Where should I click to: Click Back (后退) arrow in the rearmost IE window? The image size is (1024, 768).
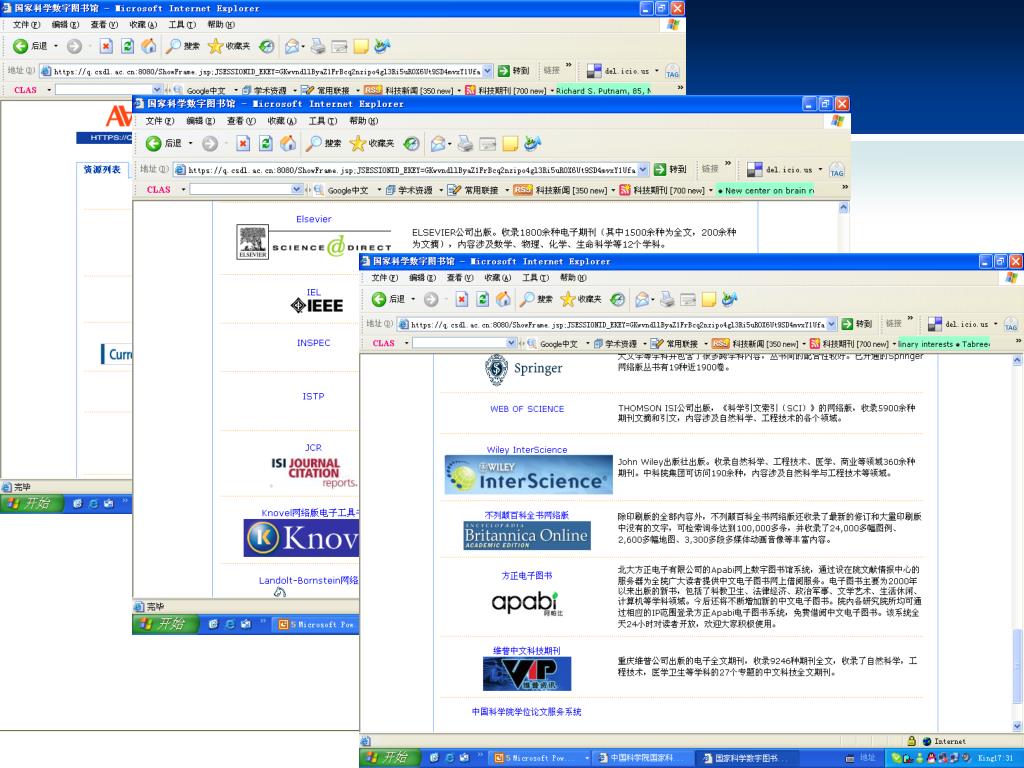tap(20, 46)
